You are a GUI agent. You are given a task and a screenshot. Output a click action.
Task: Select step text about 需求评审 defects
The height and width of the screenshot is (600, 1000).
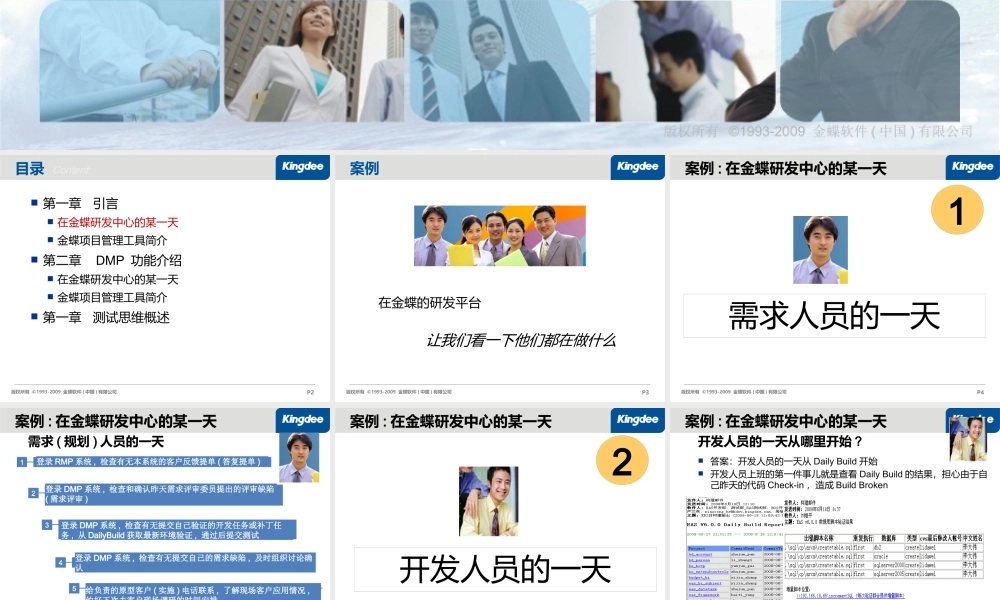[164, 494]
